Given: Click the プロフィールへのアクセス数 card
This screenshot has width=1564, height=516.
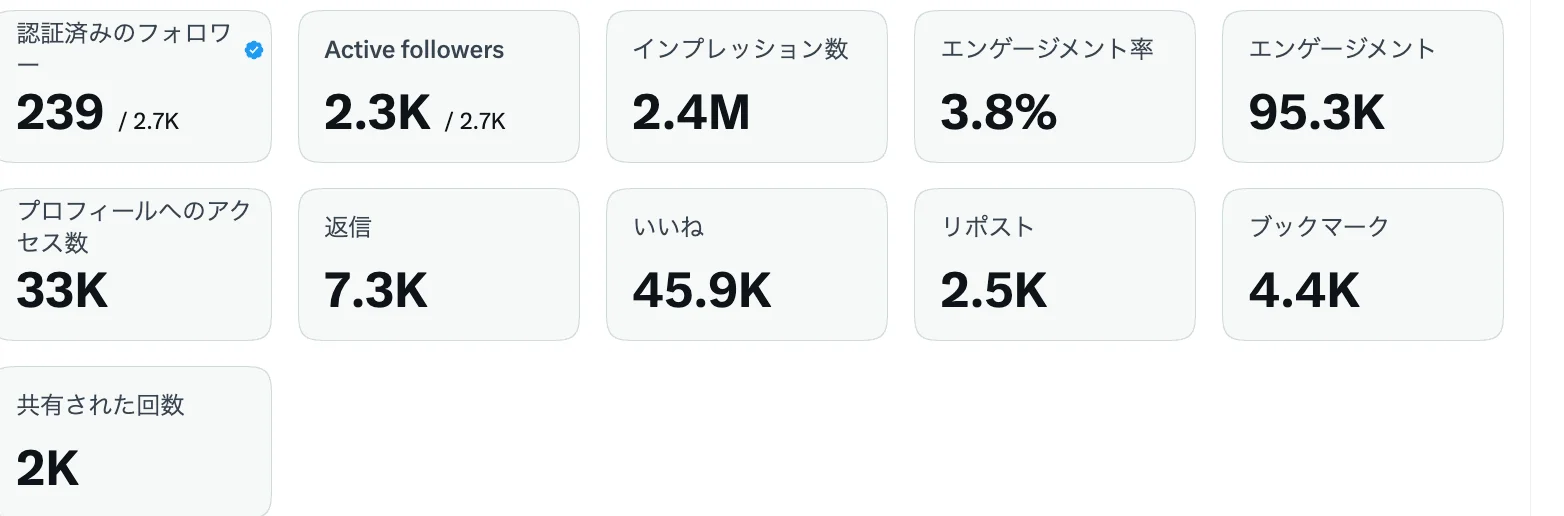Looking at the screenshot, I should coord(131,264).
